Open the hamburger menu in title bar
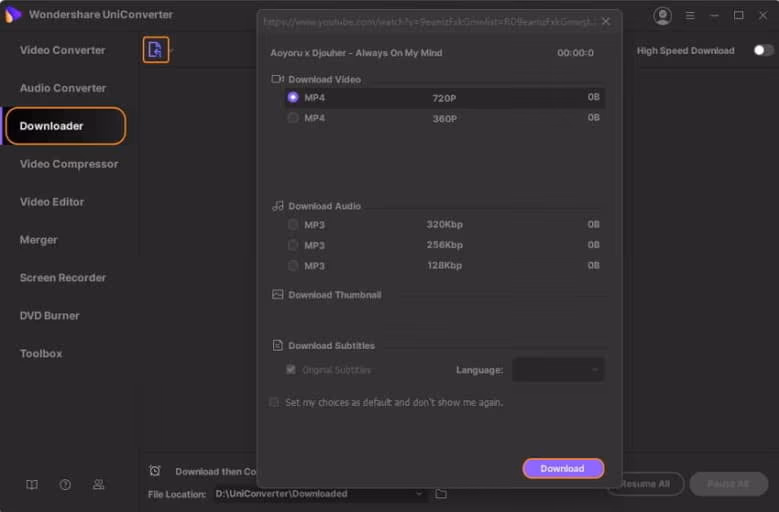This screenshot has width=779, height=512. [690, 16]
